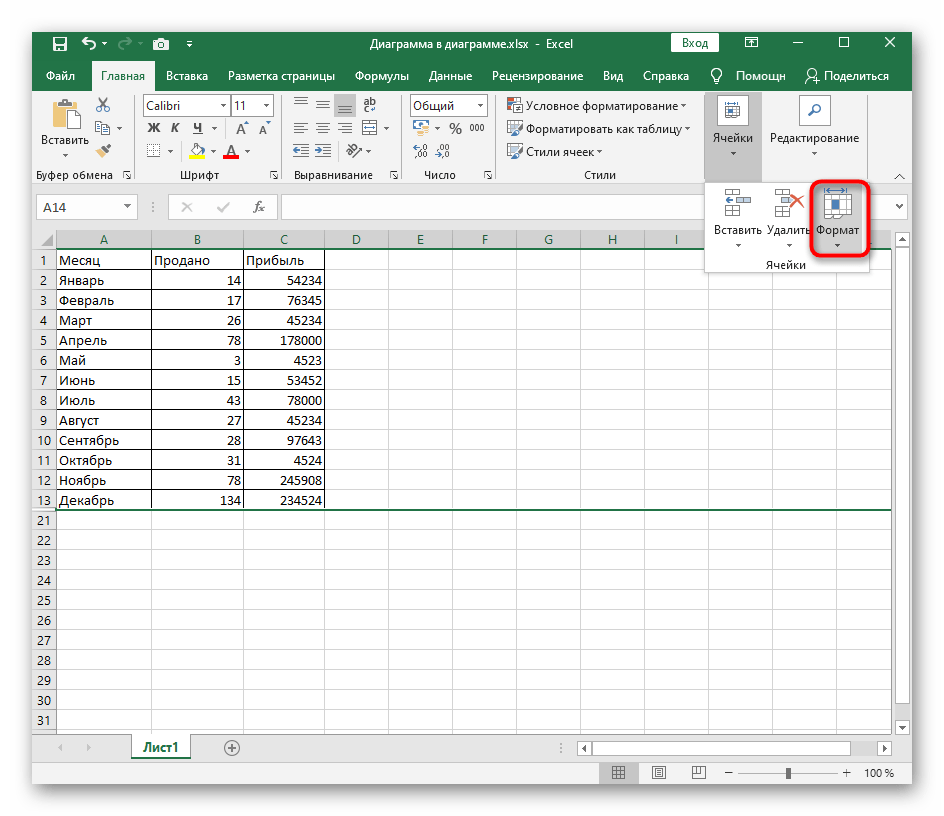Viewport: 944px width, 816px height.
Task: Click the Cut scissors icon
Action: pos(102,106)
